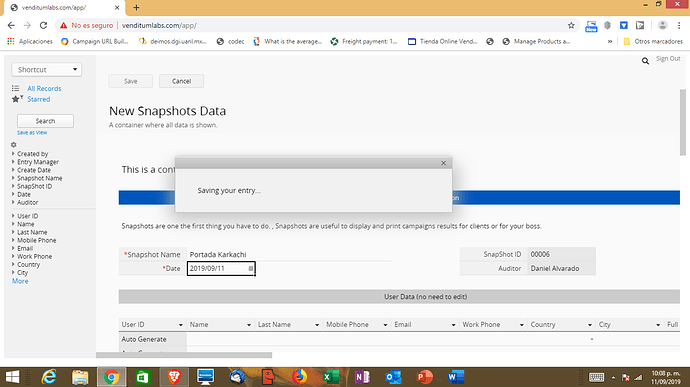Click the Cancel button

(x=181, y=81)
